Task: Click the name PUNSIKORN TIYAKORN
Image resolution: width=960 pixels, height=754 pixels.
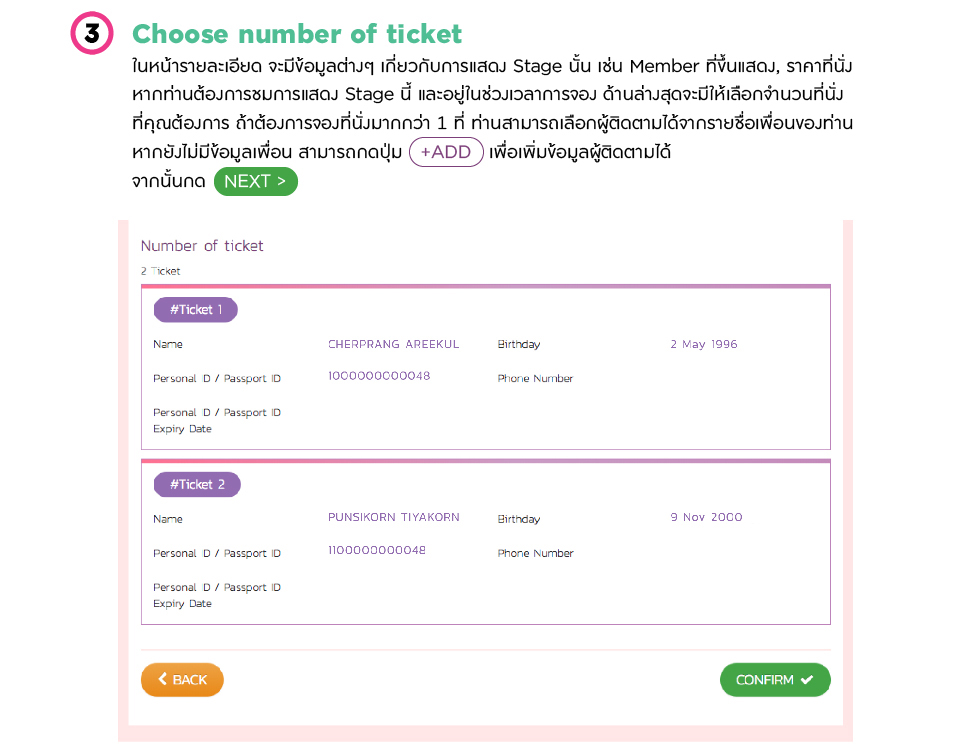Action: point(393,518)
